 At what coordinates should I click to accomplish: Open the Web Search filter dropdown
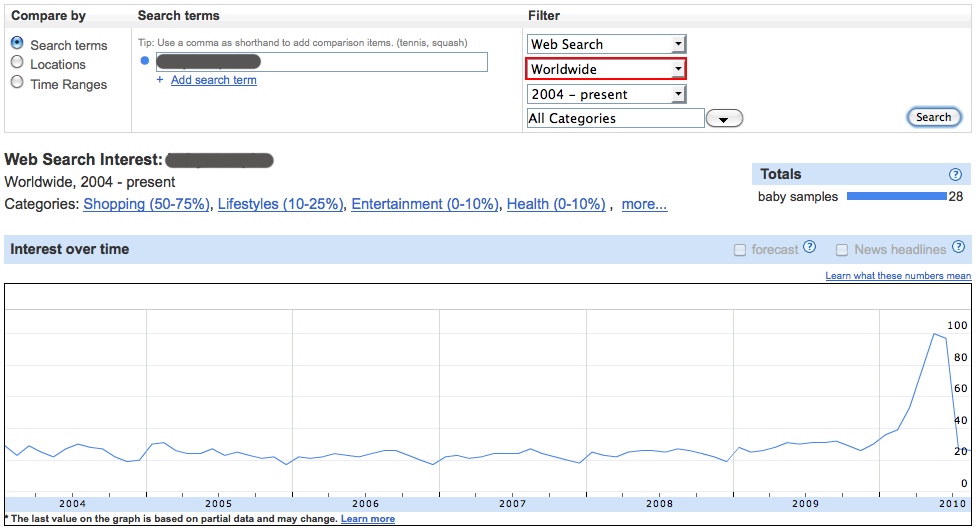tap(606, 44)
